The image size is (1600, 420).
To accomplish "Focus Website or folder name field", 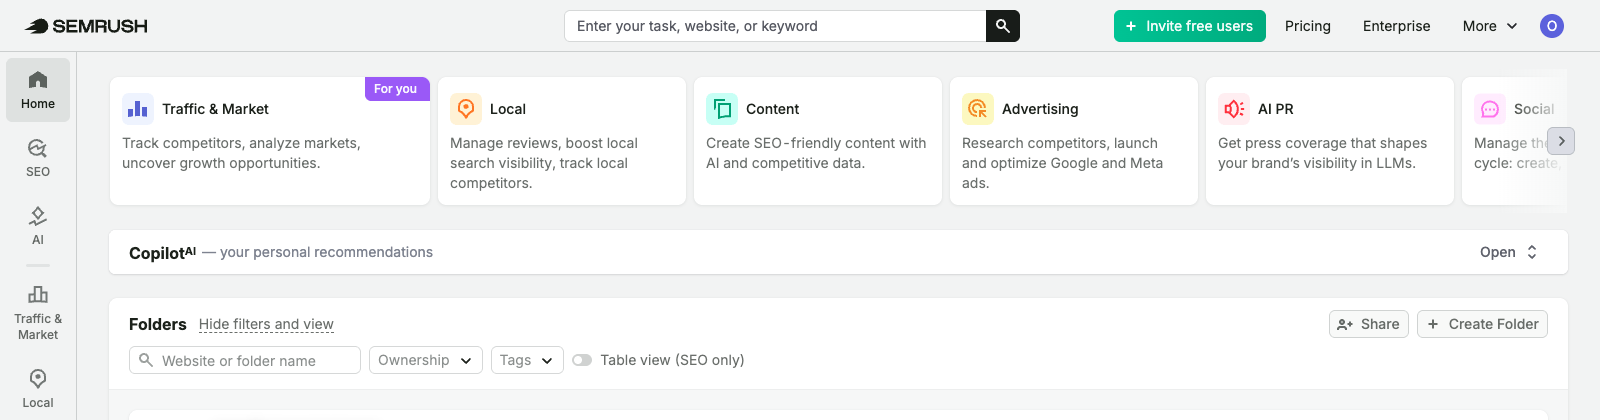I will point(245,360).
